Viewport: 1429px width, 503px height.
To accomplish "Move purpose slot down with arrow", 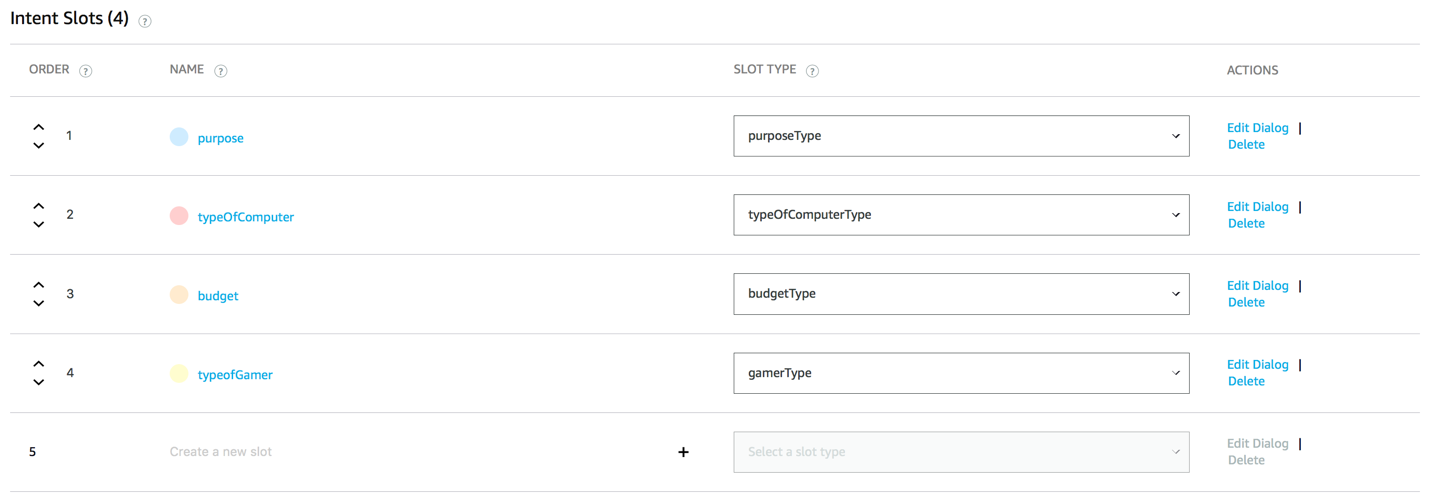I will point(39,146).
